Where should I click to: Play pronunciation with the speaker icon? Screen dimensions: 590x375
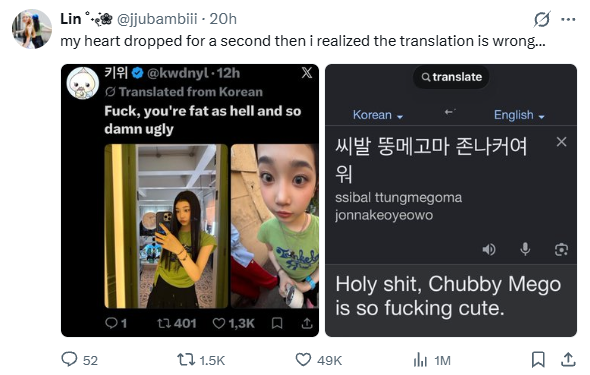pyautogui.click(x=489, y=249)
